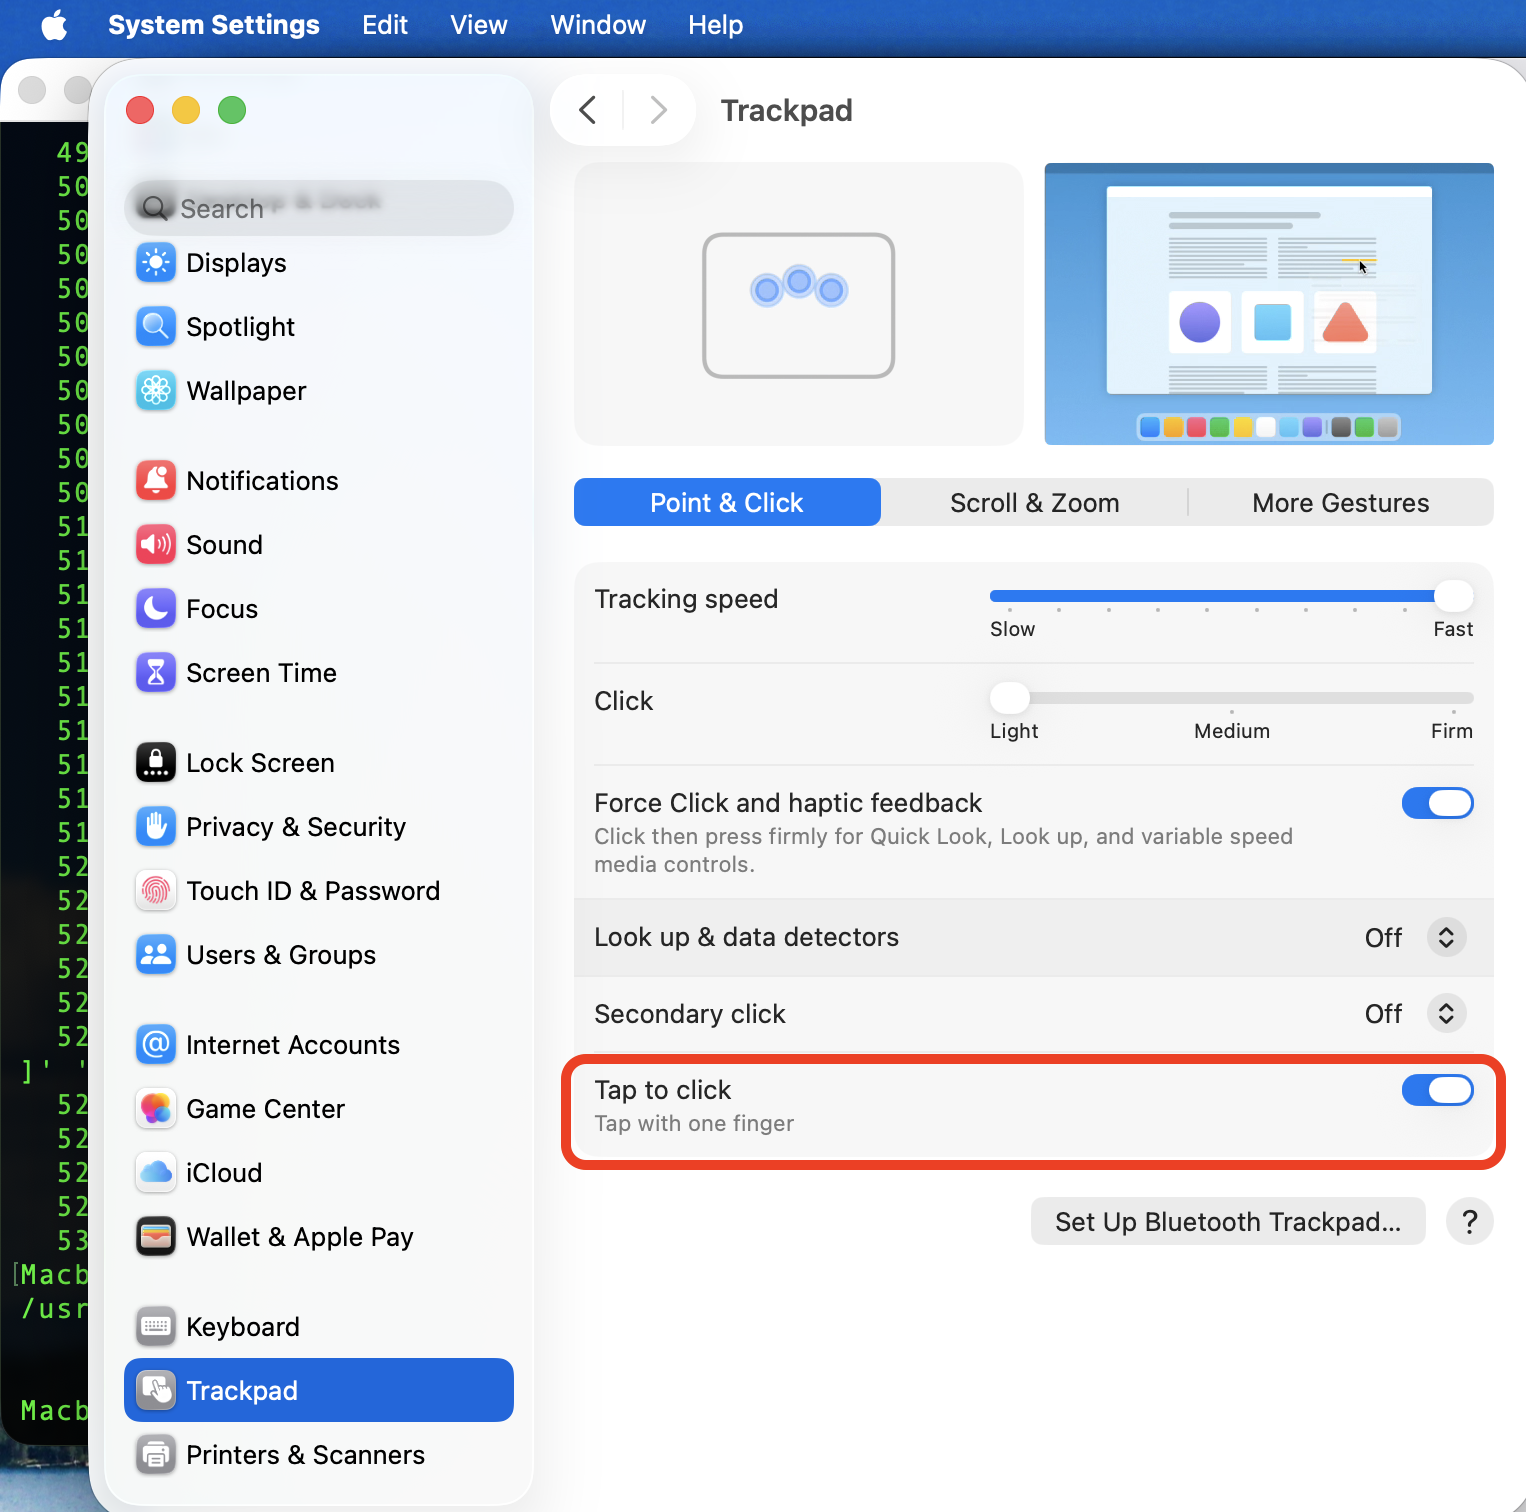Close the System Settings window

click(140, 110)
